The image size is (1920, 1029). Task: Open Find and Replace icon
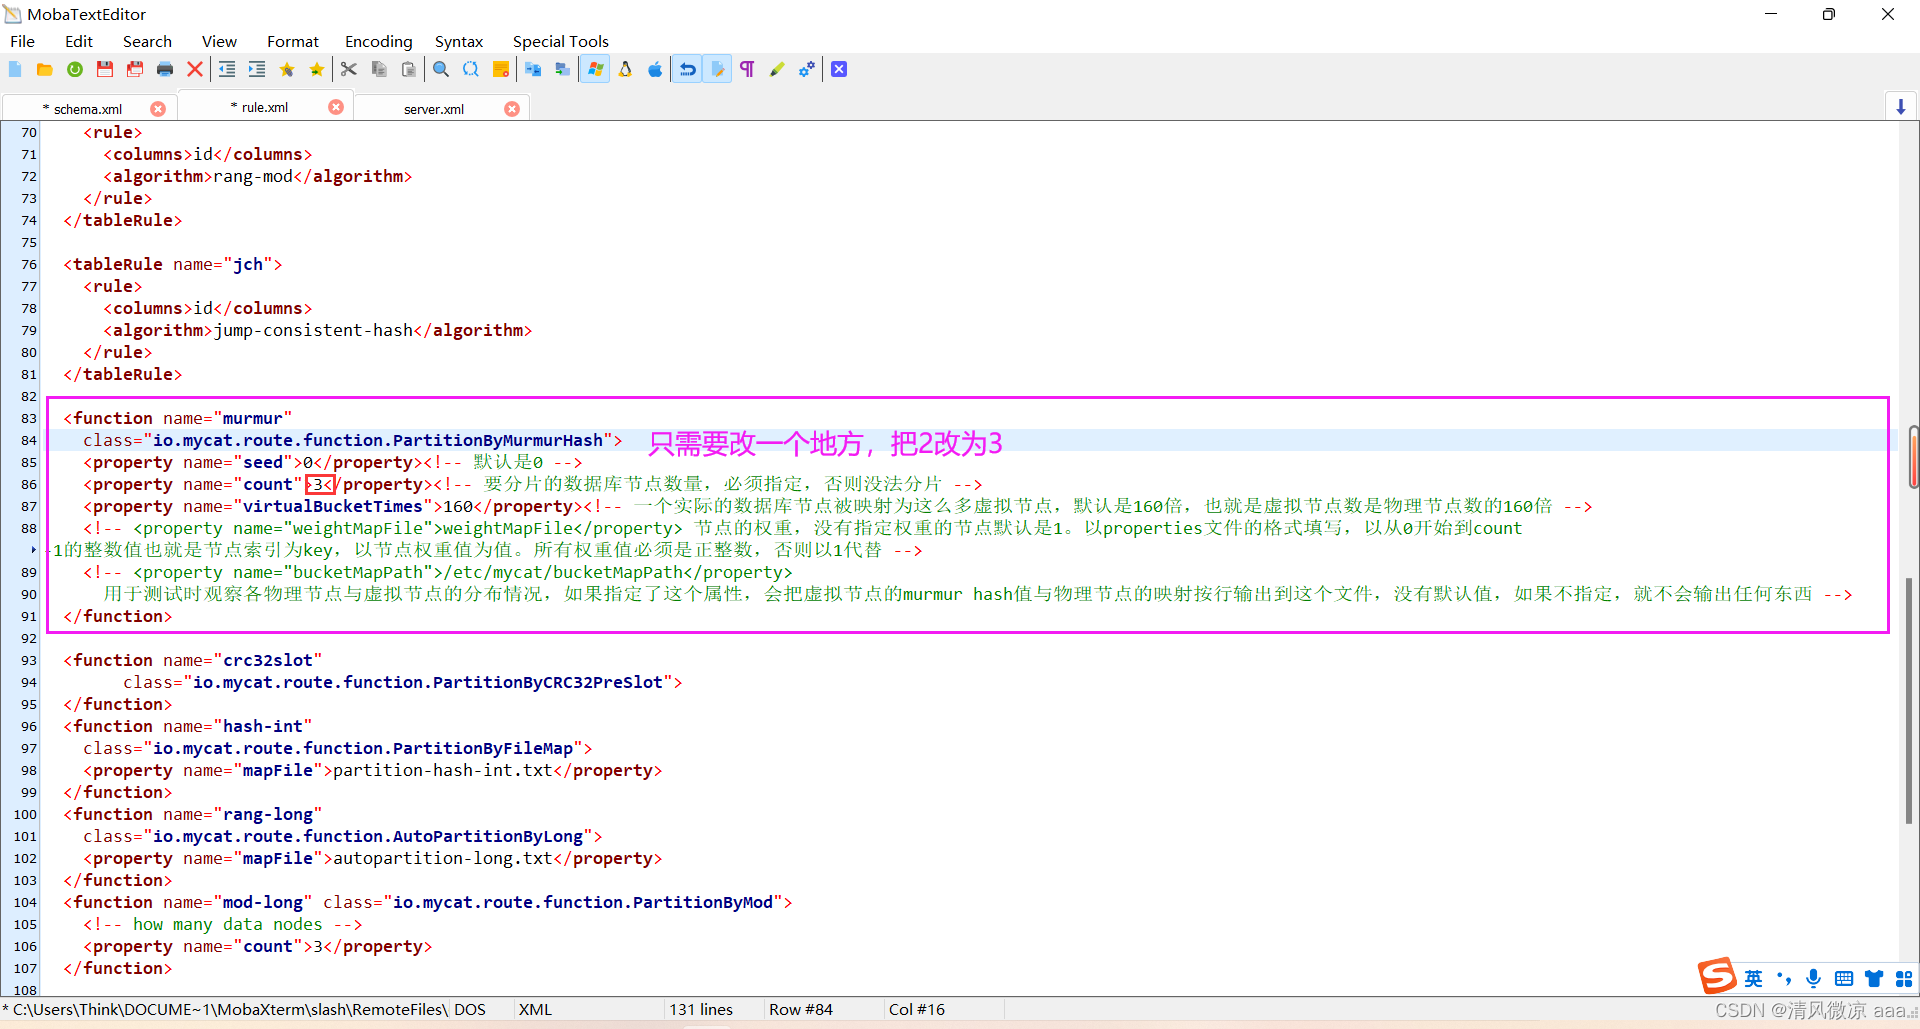coord(471,69)
